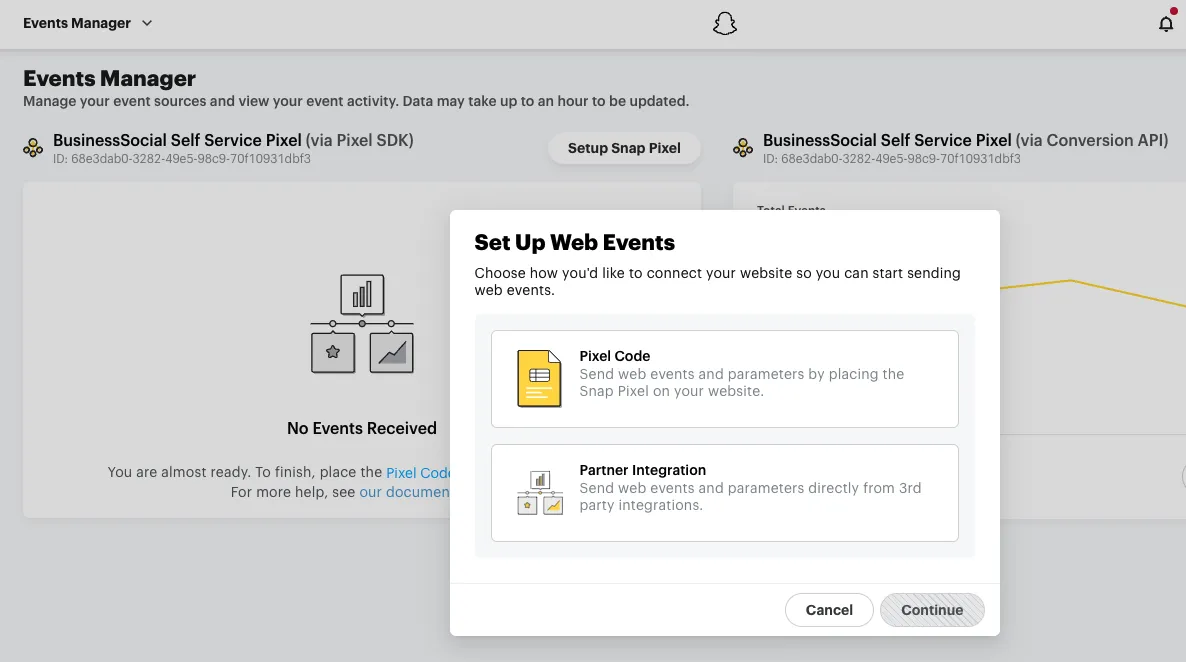Click the 'Set Up Web Events' title
Viewport: 1186px width, 662px height.
pos(574,242)
